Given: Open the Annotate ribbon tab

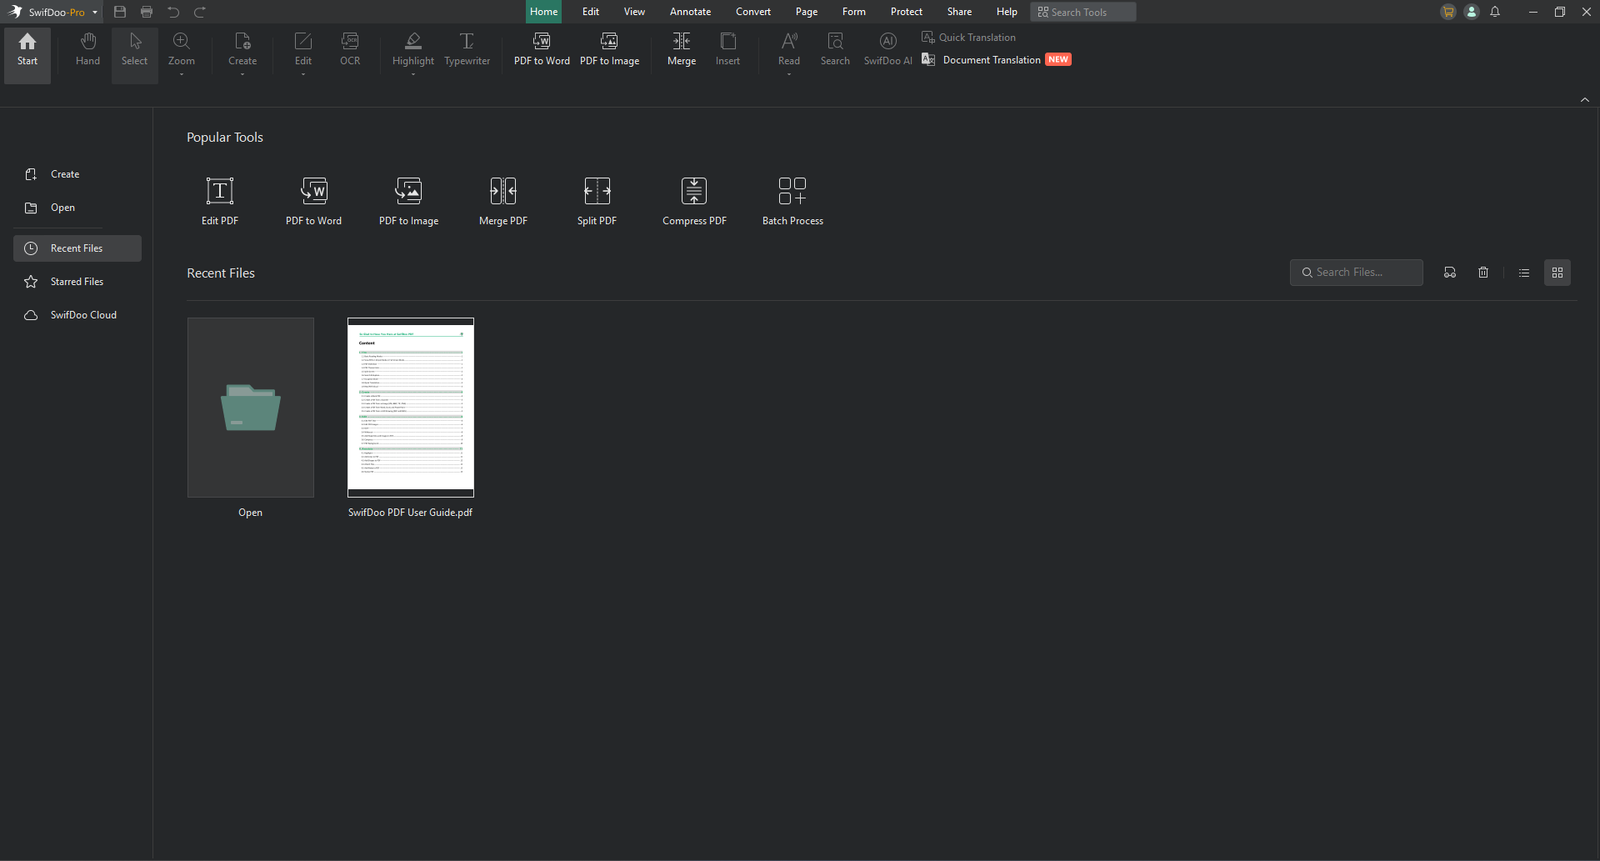Looking at the screenshot, I should coord(690,12).
